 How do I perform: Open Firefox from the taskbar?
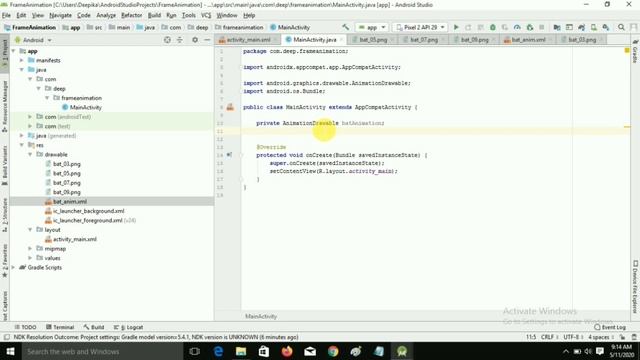(x=287, y=351)
